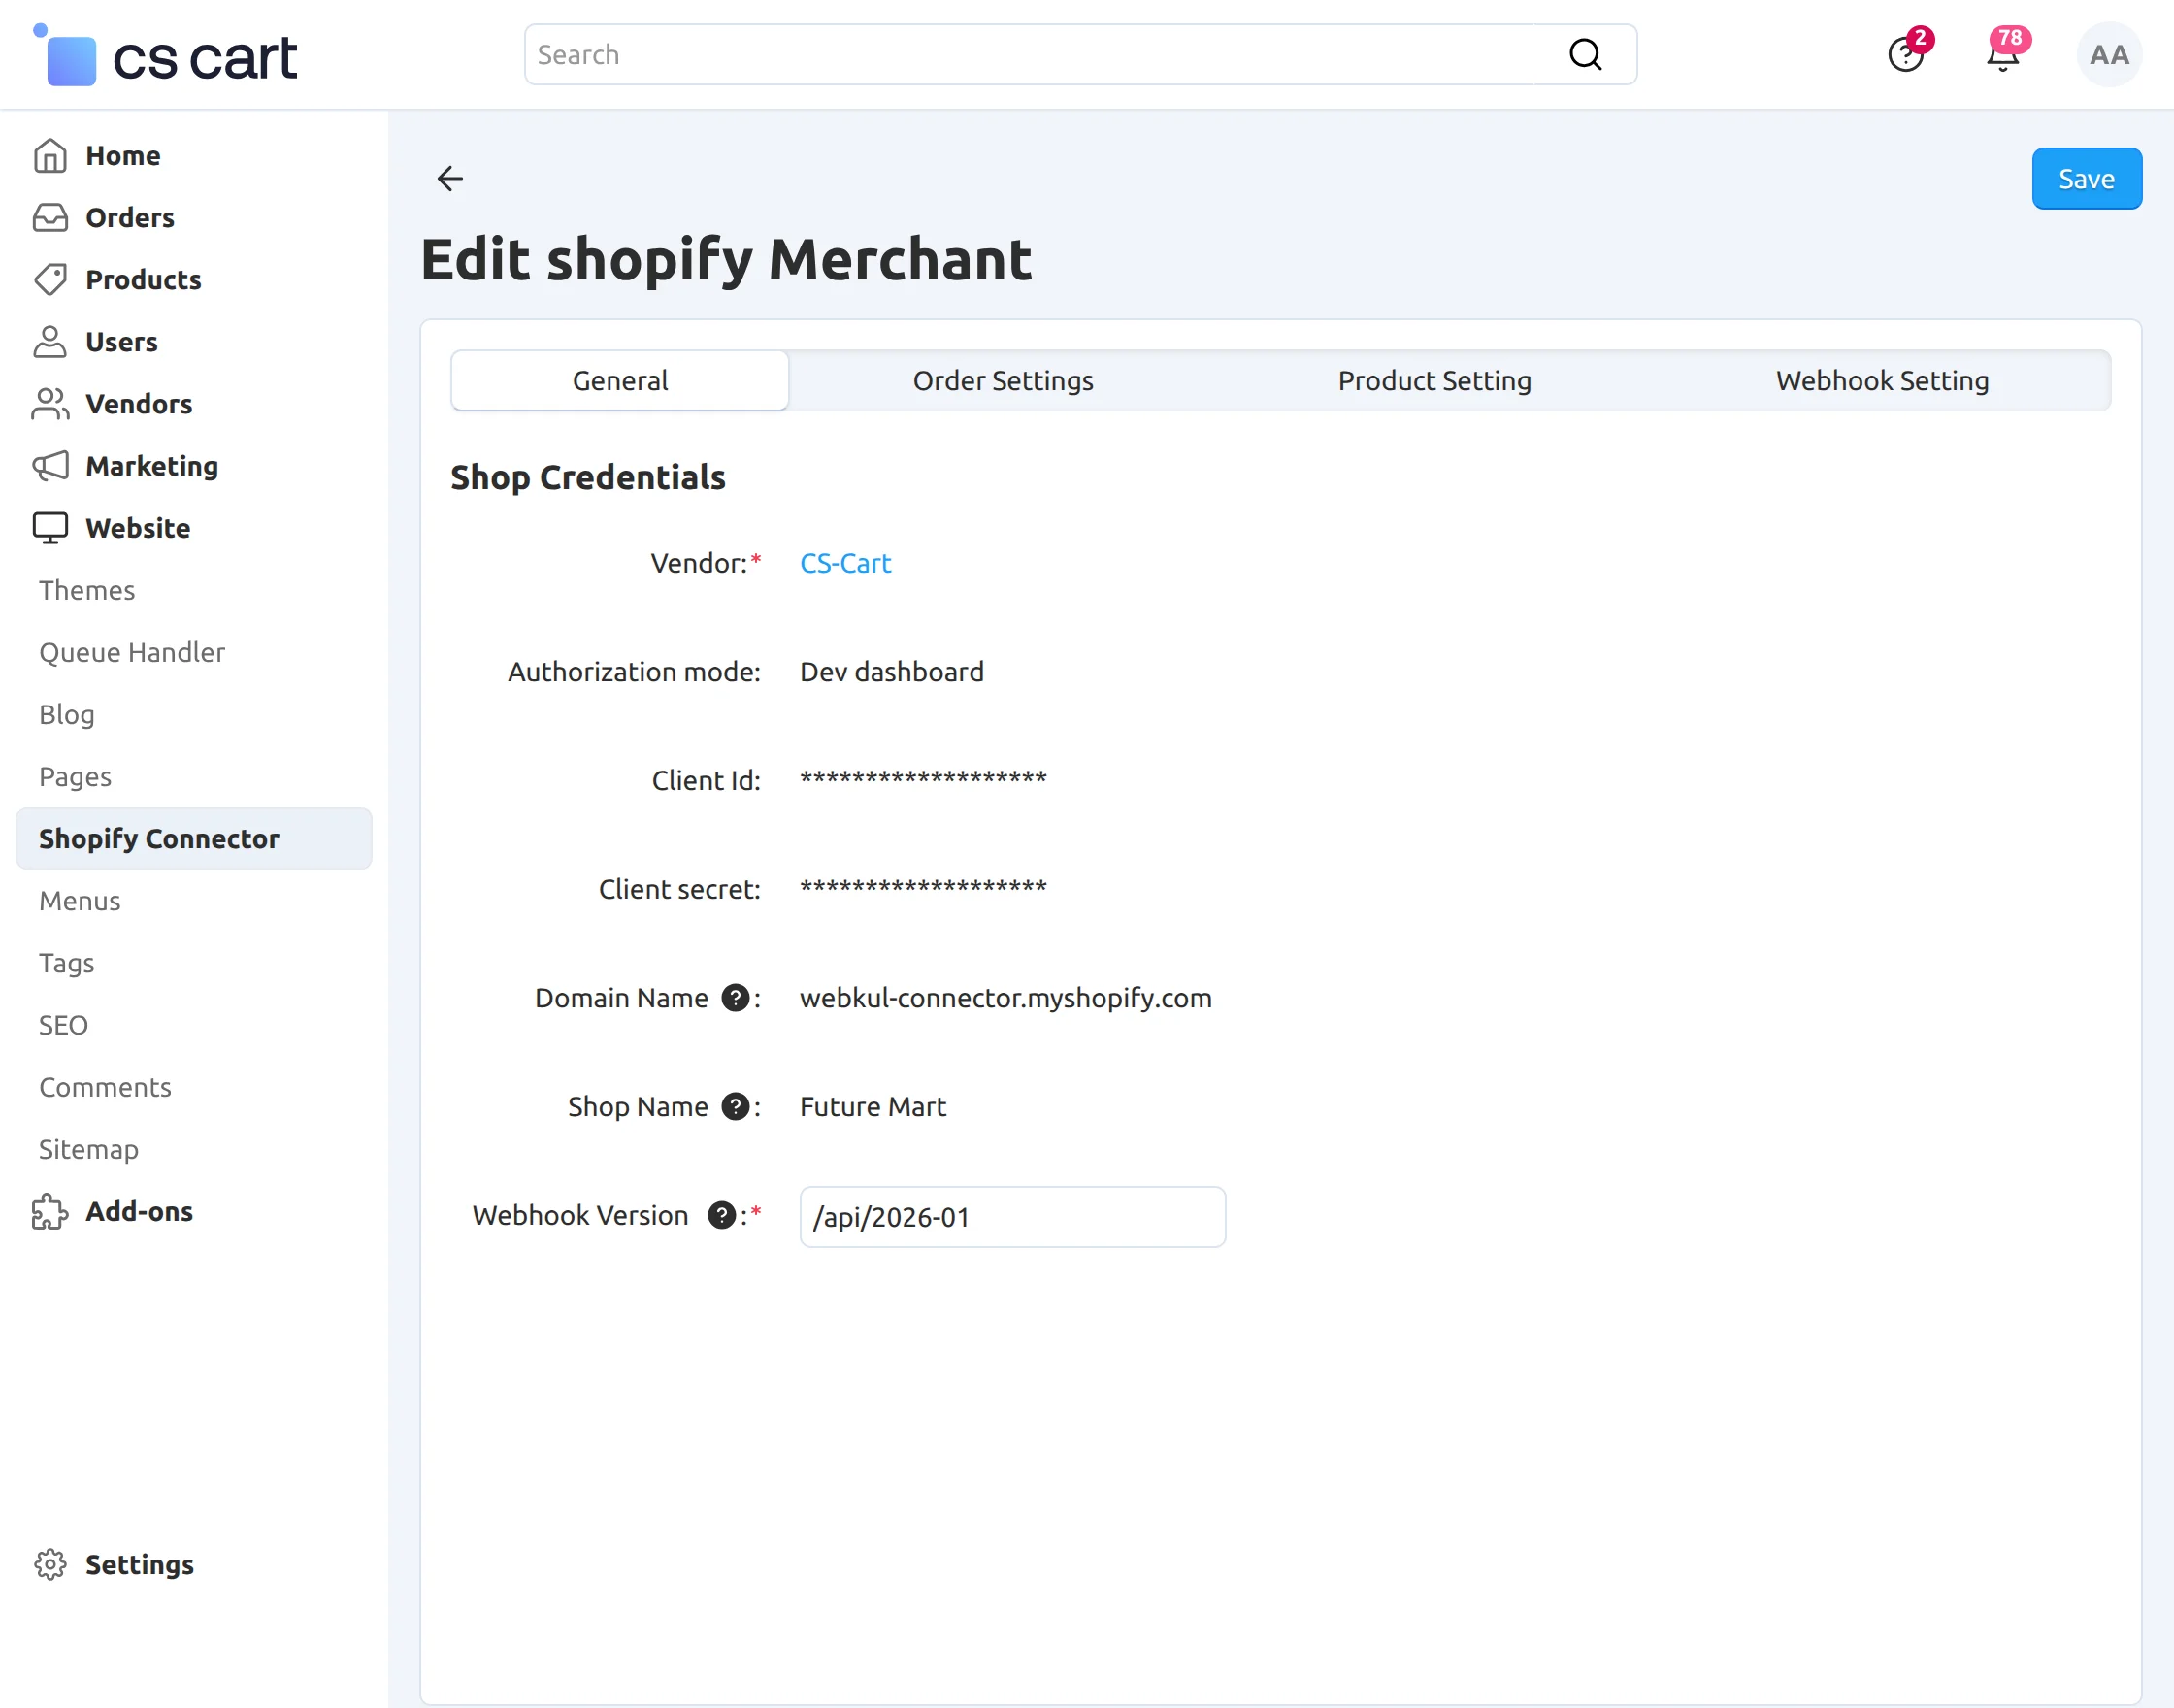Click the Domain Name help tooltip icon

click(x=735, y=998)
